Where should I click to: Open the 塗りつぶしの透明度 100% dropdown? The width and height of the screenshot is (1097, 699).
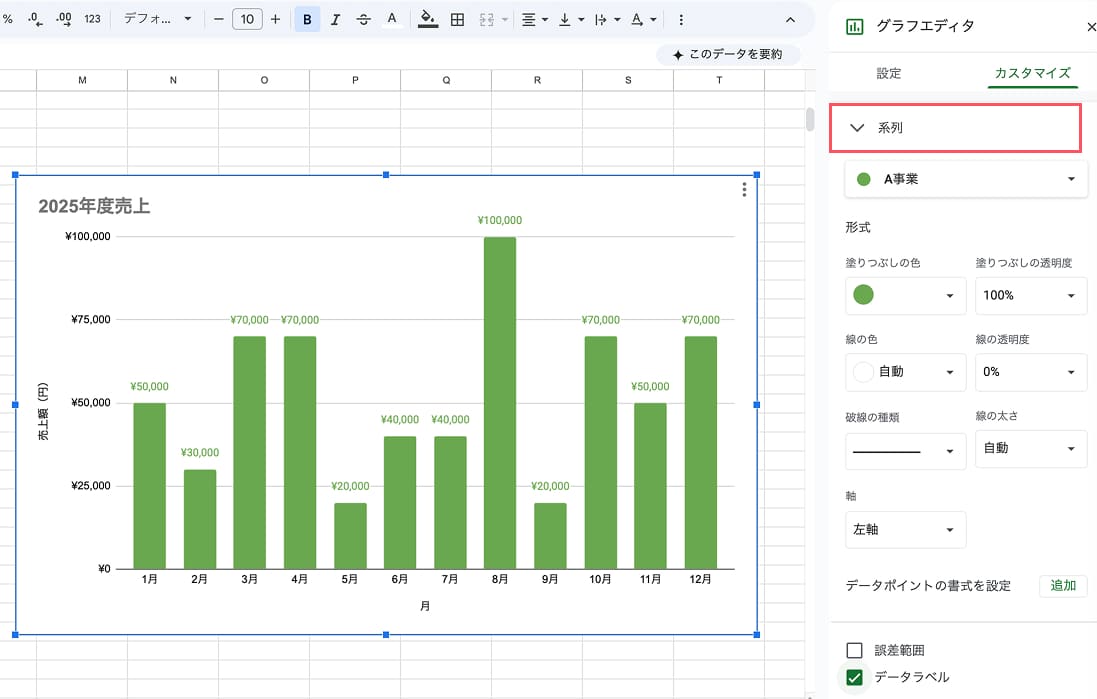pos(1030,296)
